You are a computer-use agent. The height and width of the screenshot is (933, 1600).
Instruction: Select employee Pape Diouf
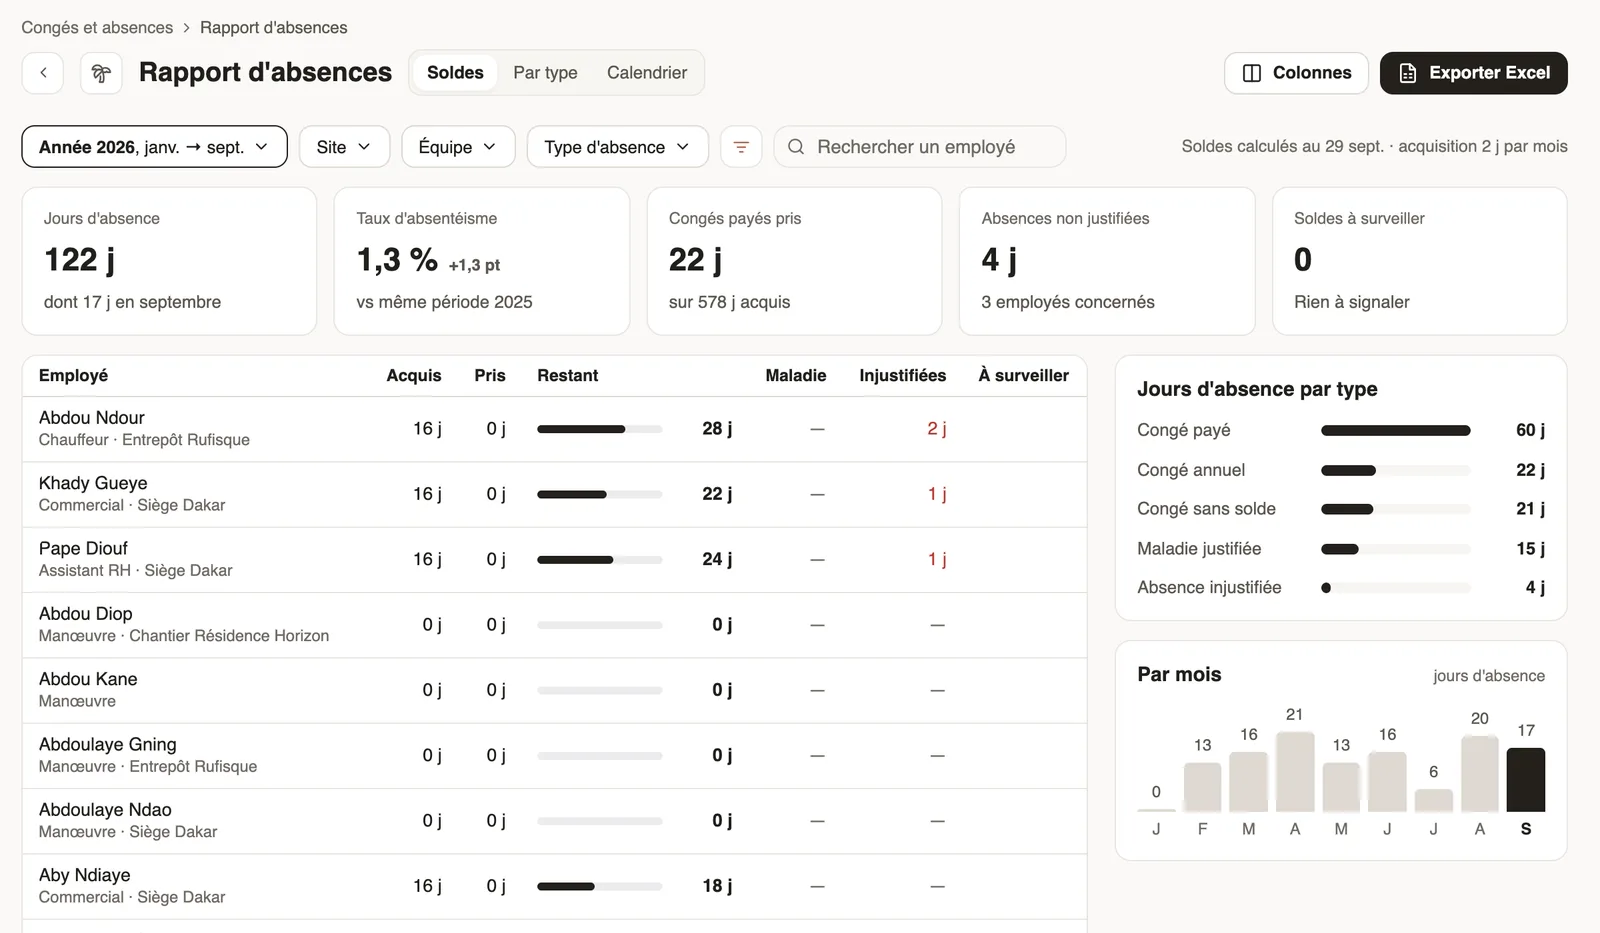coord(554,560)
